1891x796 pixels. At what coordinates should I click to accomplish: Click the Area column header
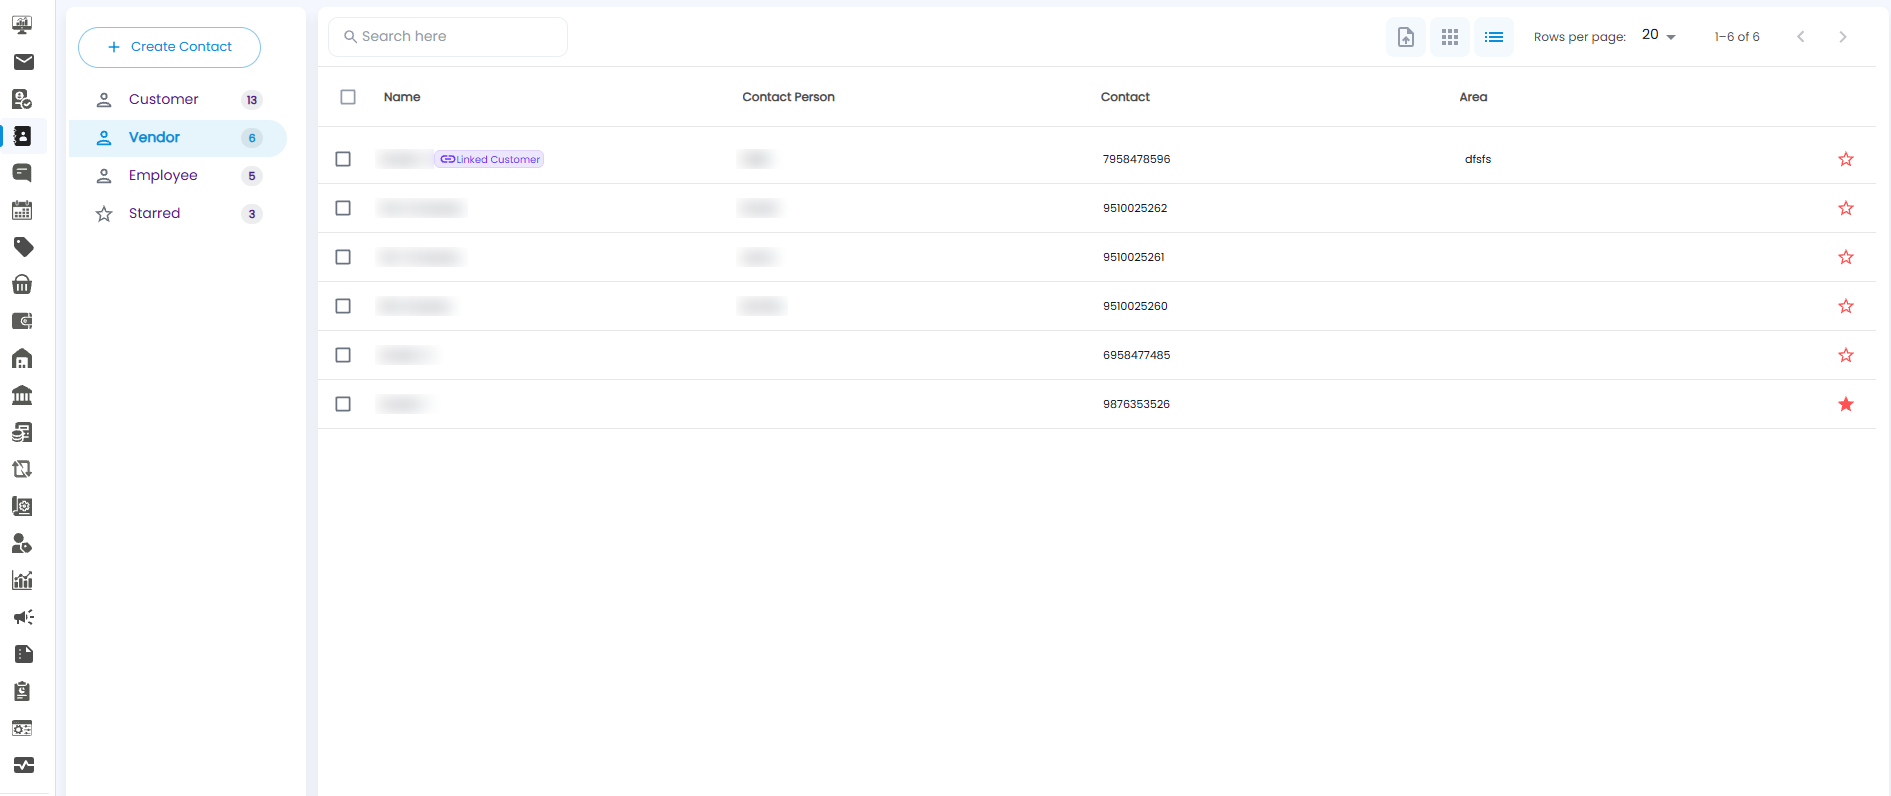[1473, 97]
